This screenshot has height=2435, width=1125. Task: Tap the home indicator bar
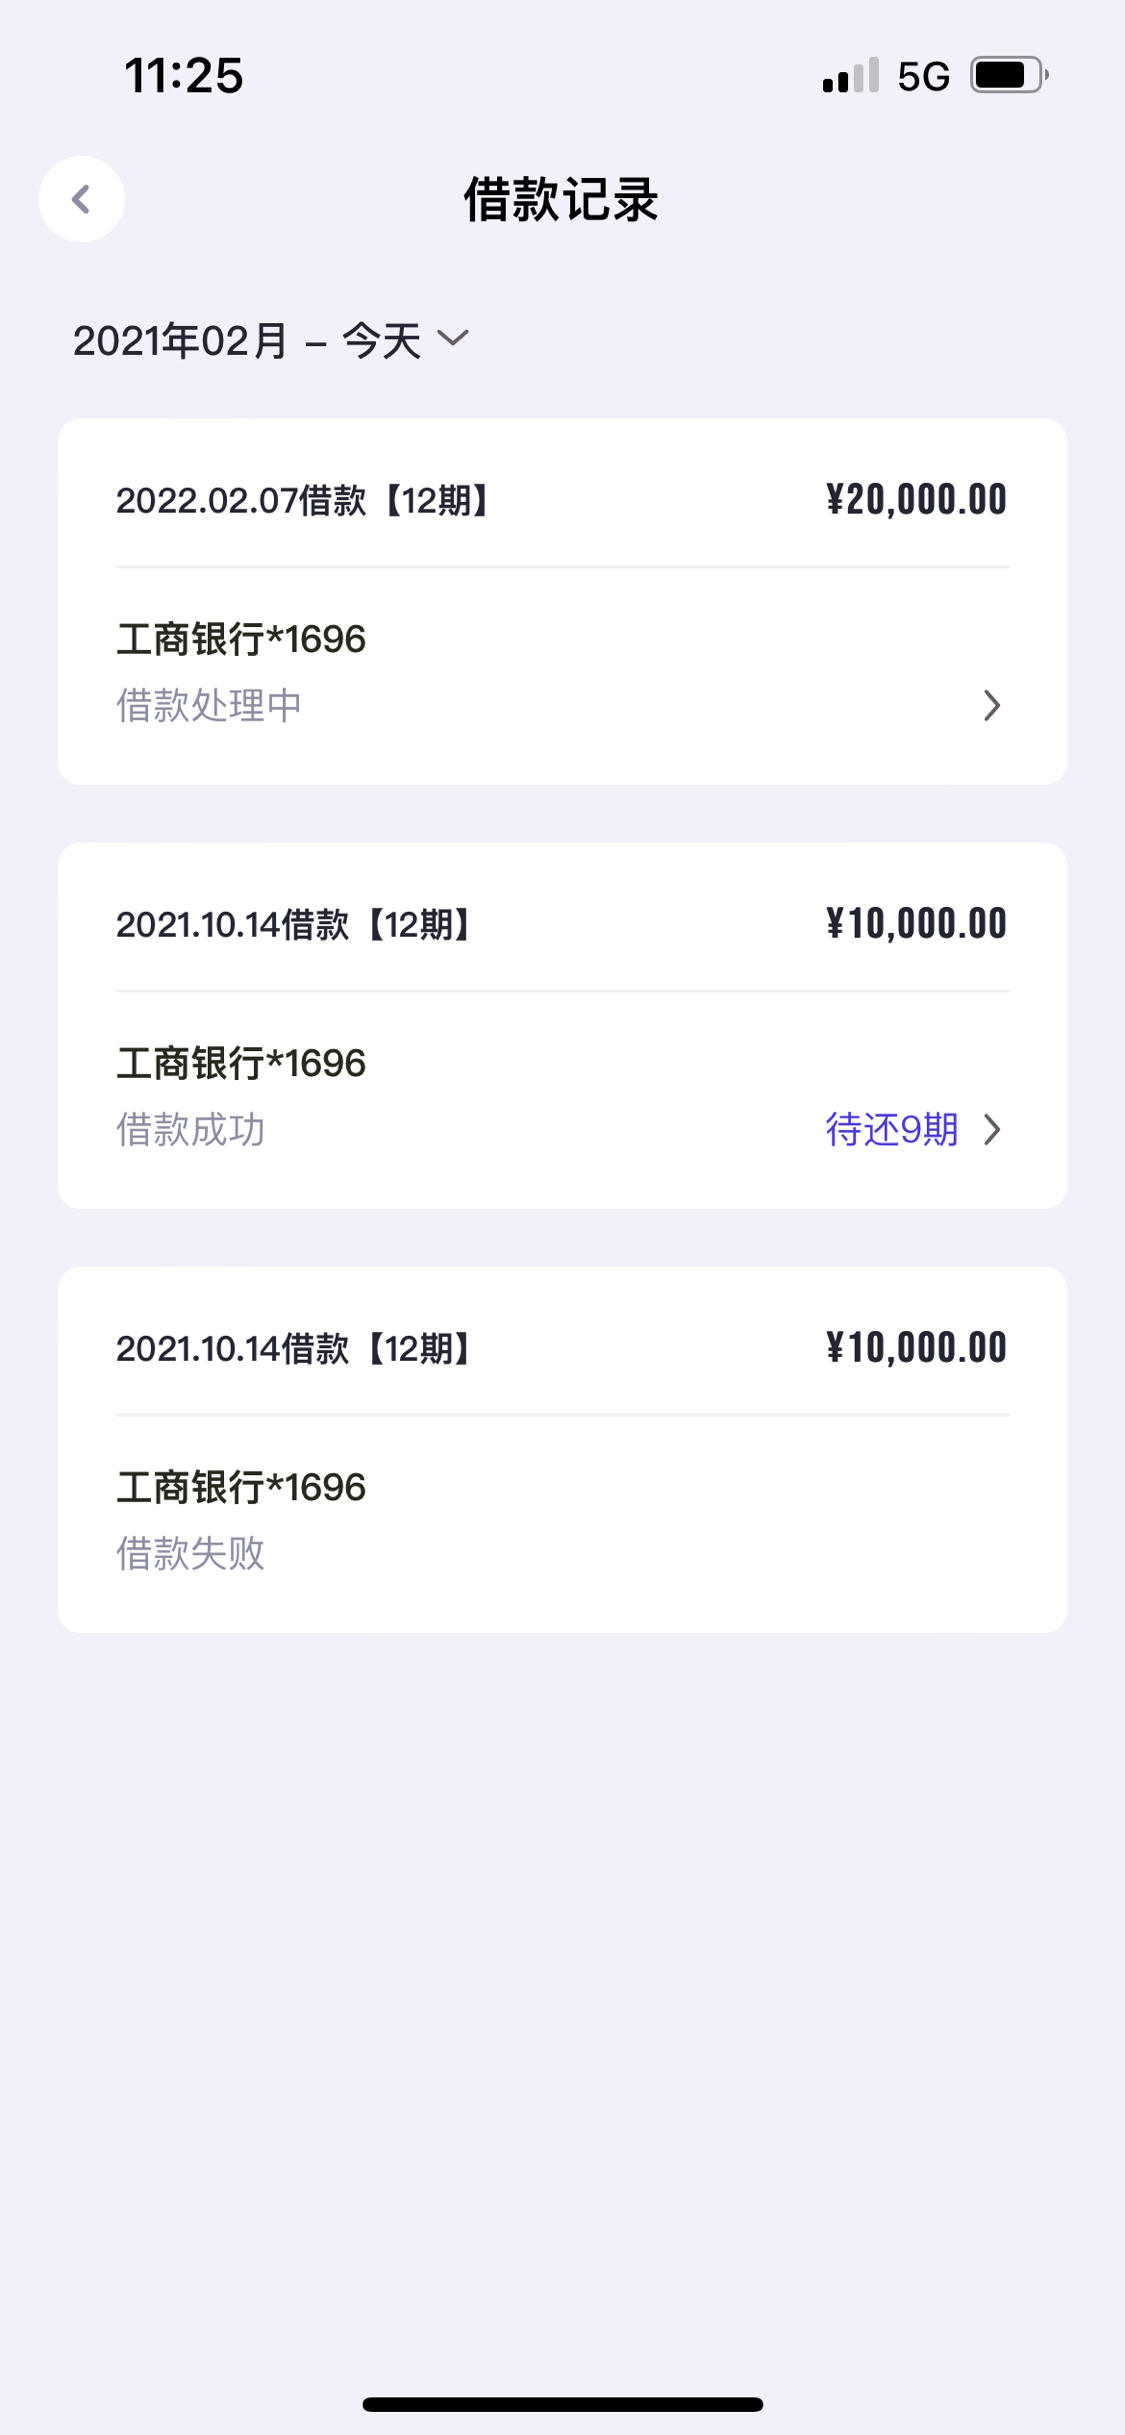(562, 2404)
